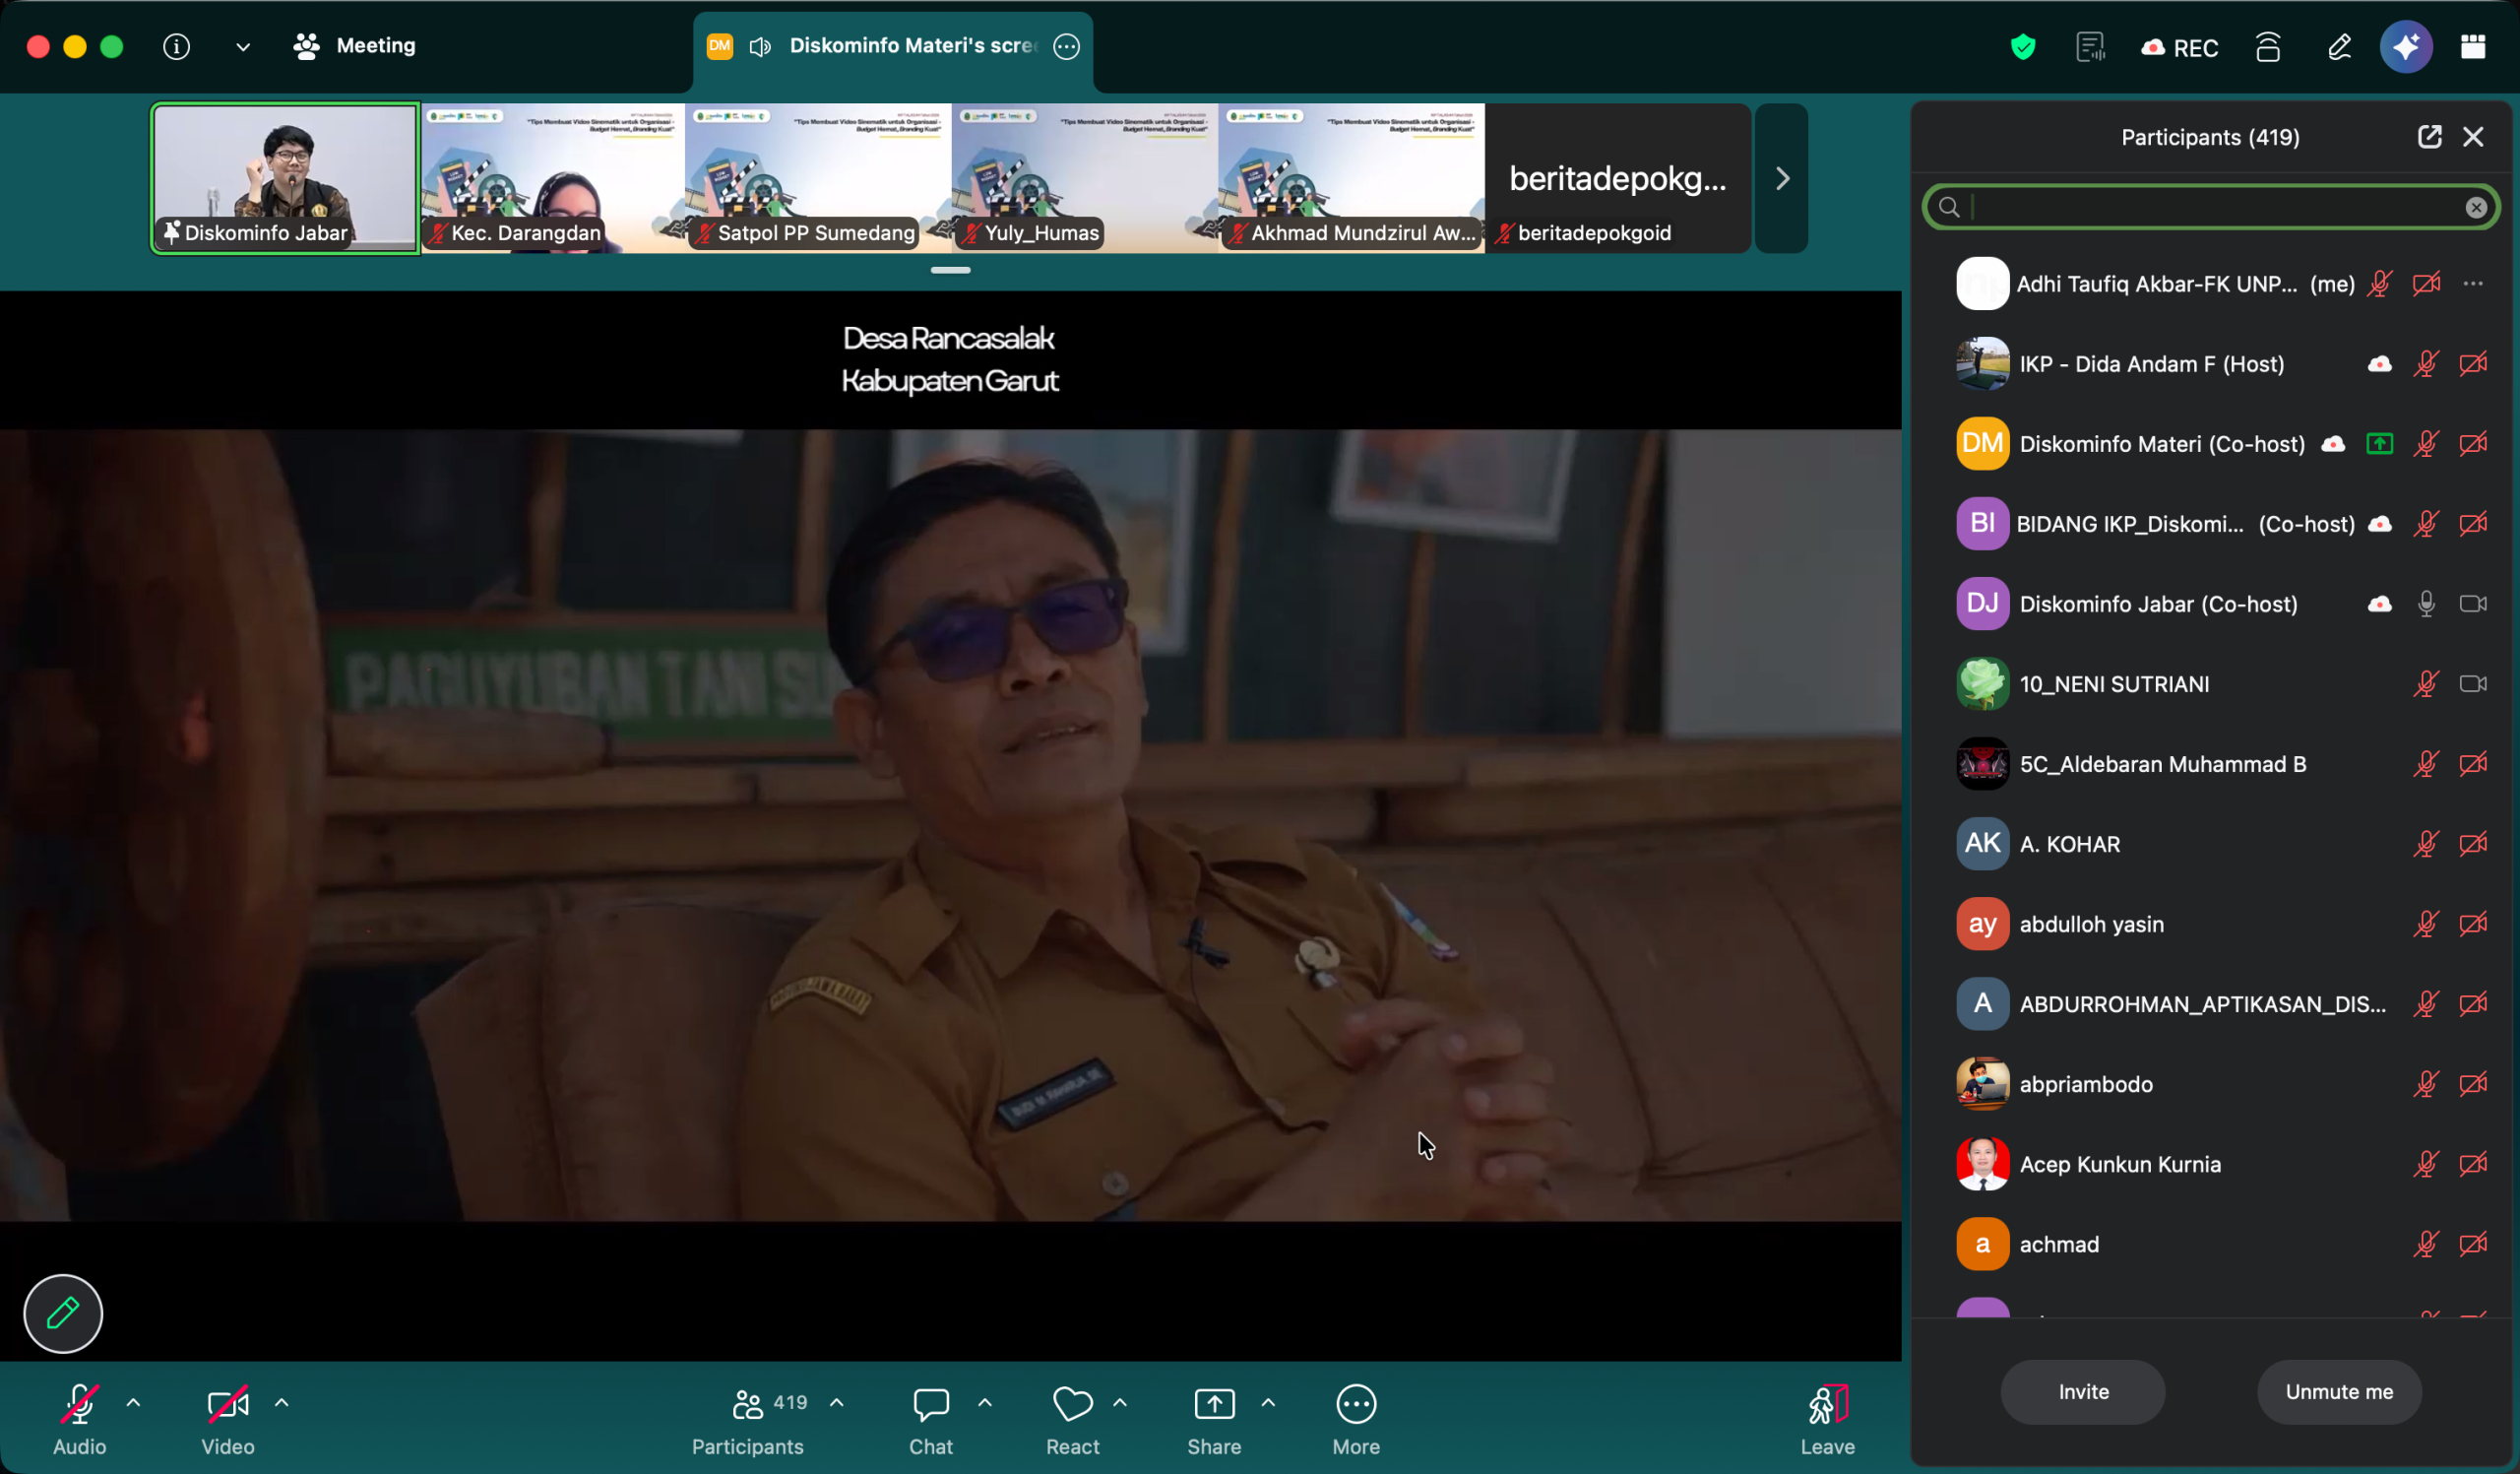Image resolution: width=2520 pixels, height=1474 pixels.
Task: Open the More options menu
Action: pyautogui.click(x=1356, y=1417)
